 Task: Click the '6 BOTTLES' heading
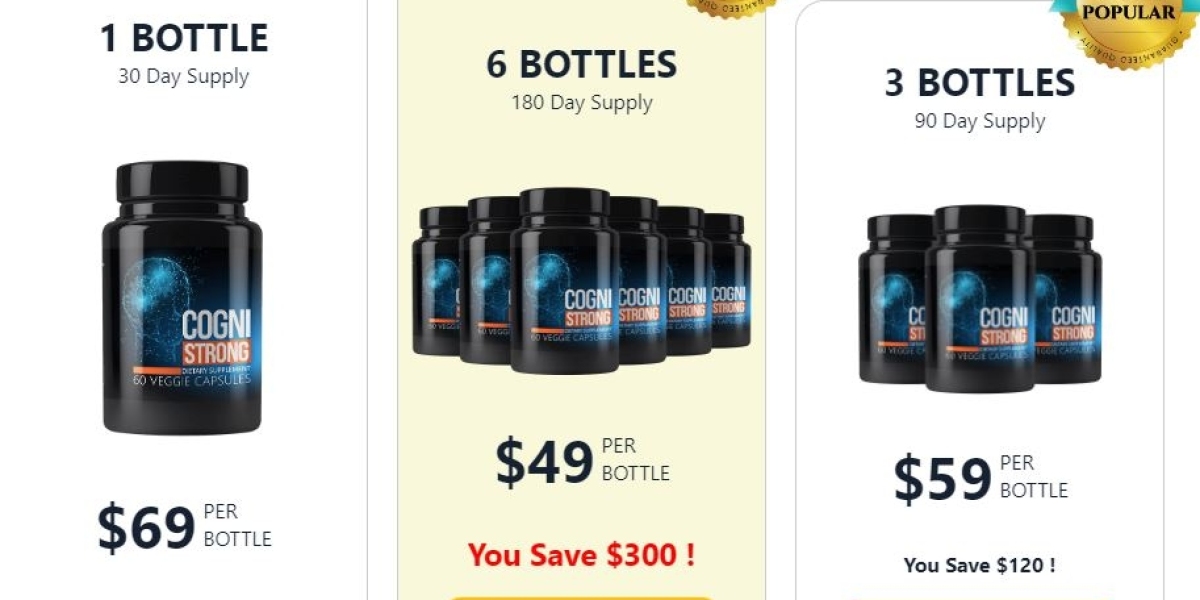tap(581, 64)
